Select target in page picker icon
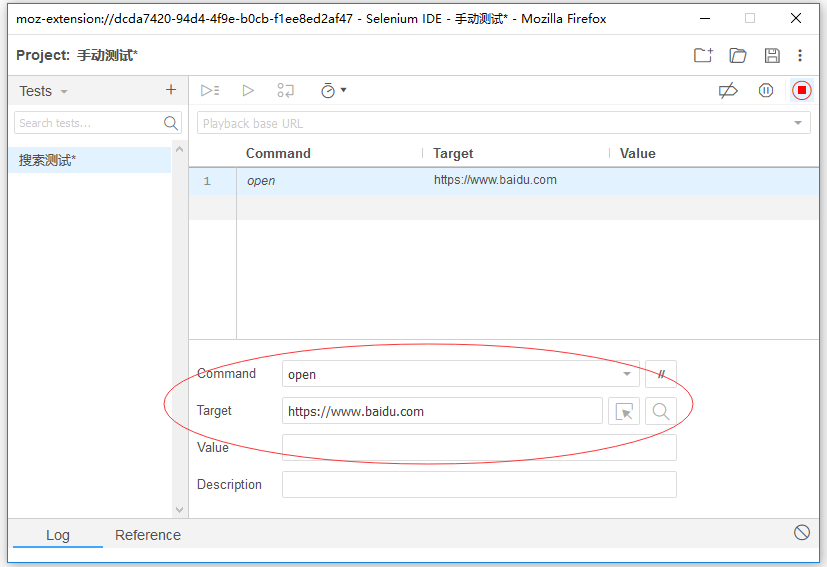 point(624,411)
